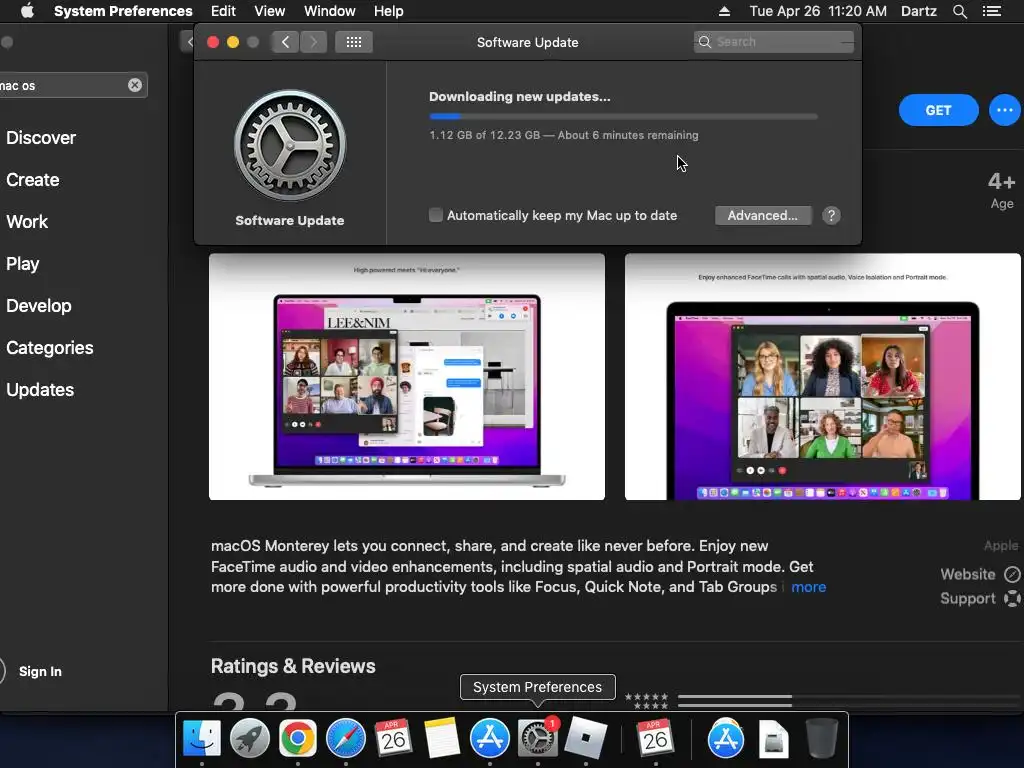
Task: Select Develop in App Store sidebar
Action: [39, 306]
